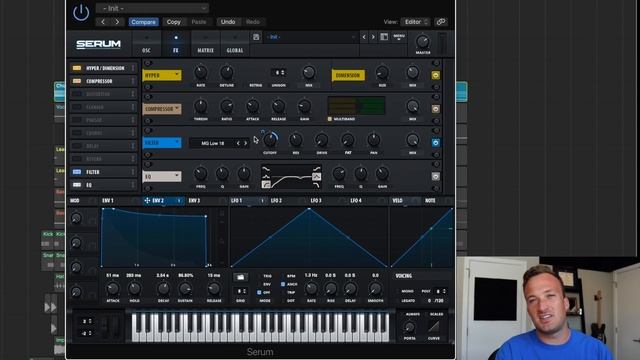
Task: Click the ENV 2 drag-assign crosshair icon
Action: [x=147, y=201]
